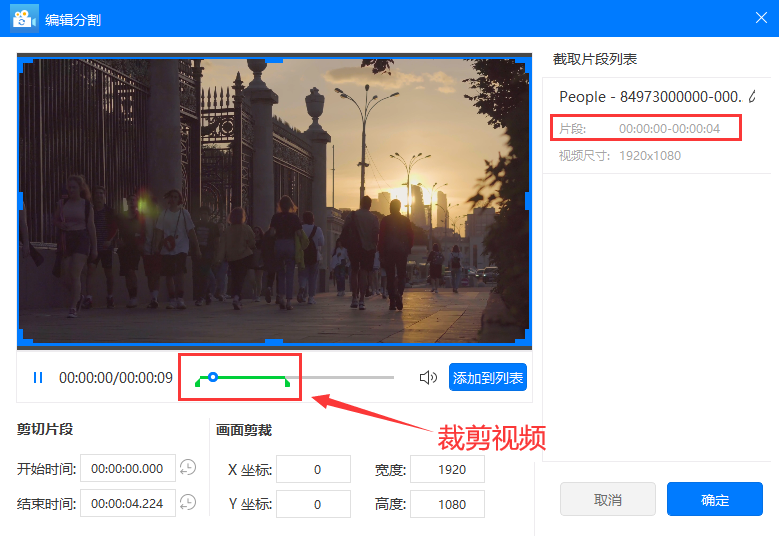Rename clip with pencil edit icon
The width and height of the screenshot is (779, 536).
click(753, 96)
